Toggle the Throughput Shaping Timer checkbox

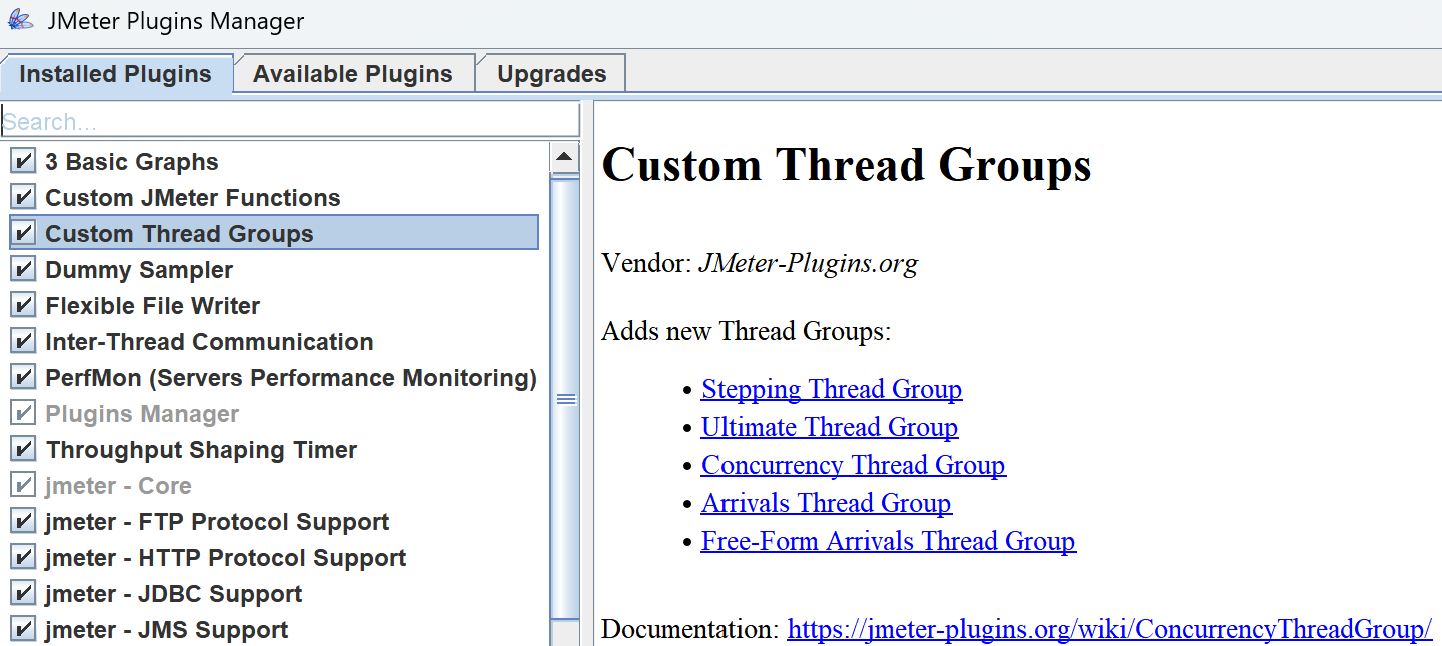[x=23, y=450]
